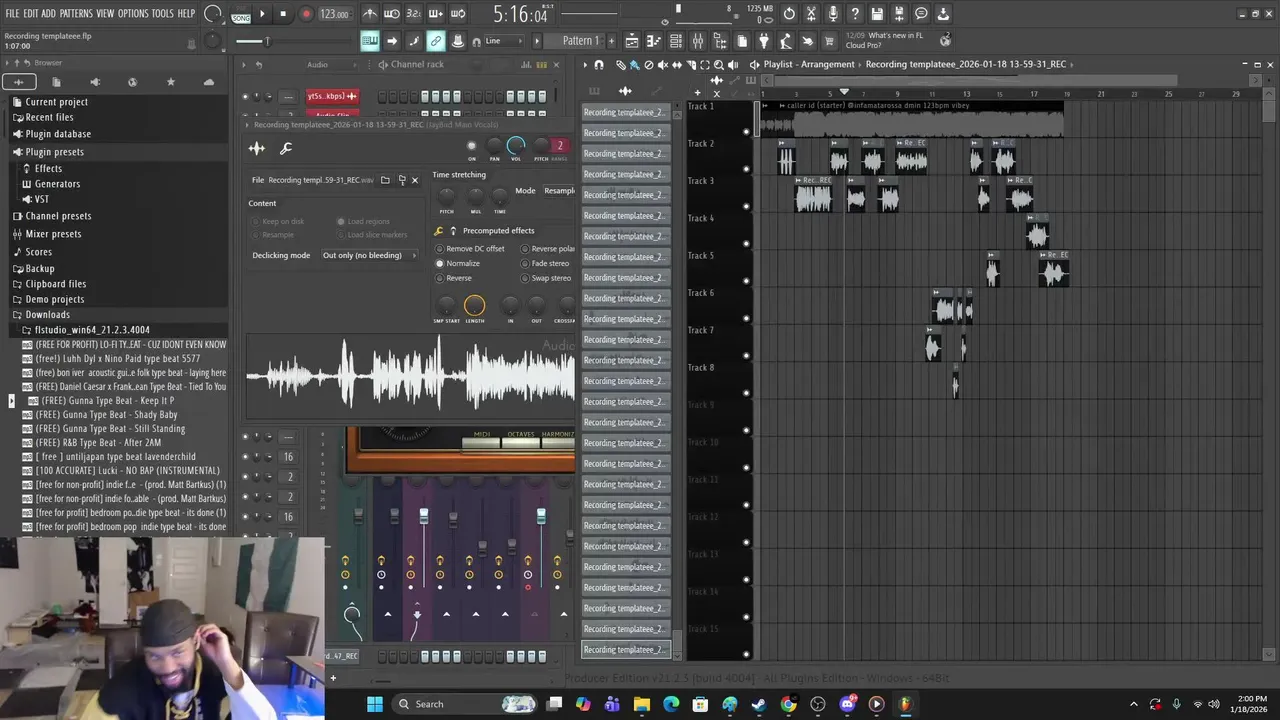Click the 123.000 tempo field
The image size is (1280, 720).
(334, 14)
